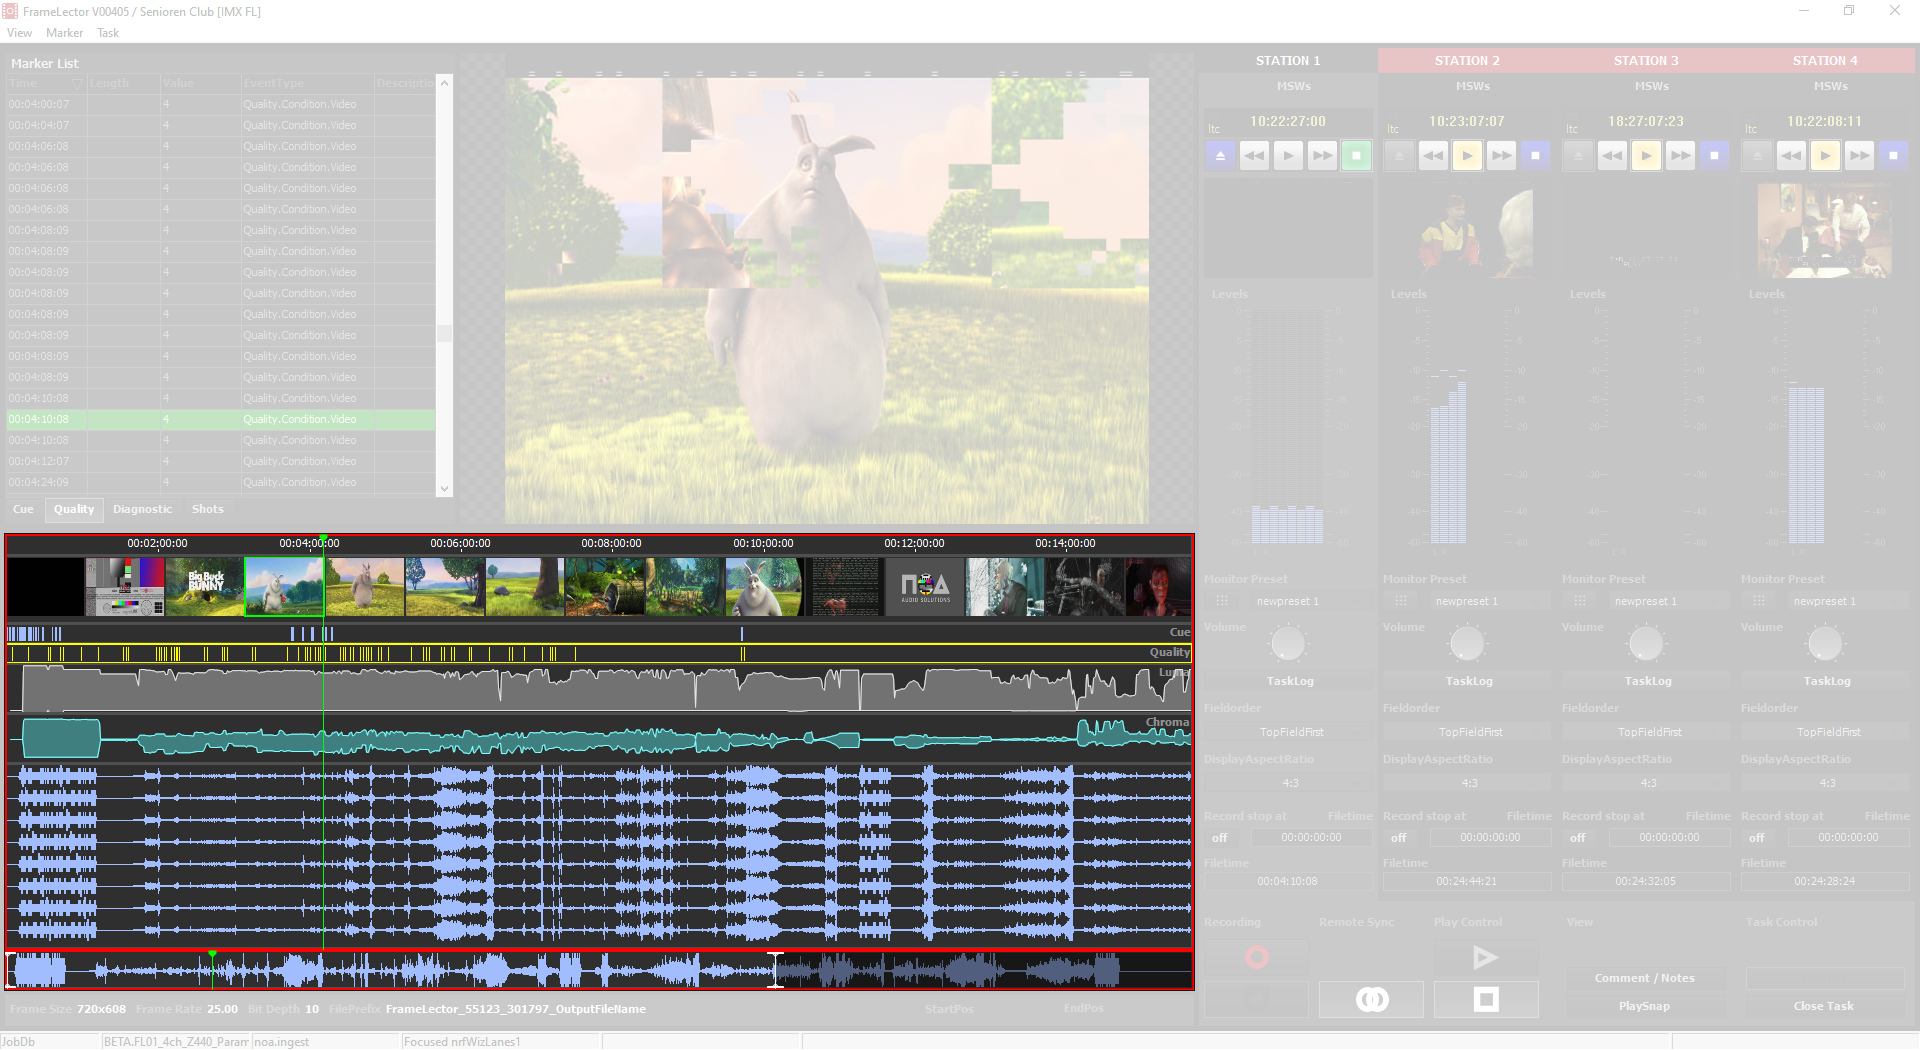Click the red Recording button
This screenshot has width=1920, height=1050.
1256,958
